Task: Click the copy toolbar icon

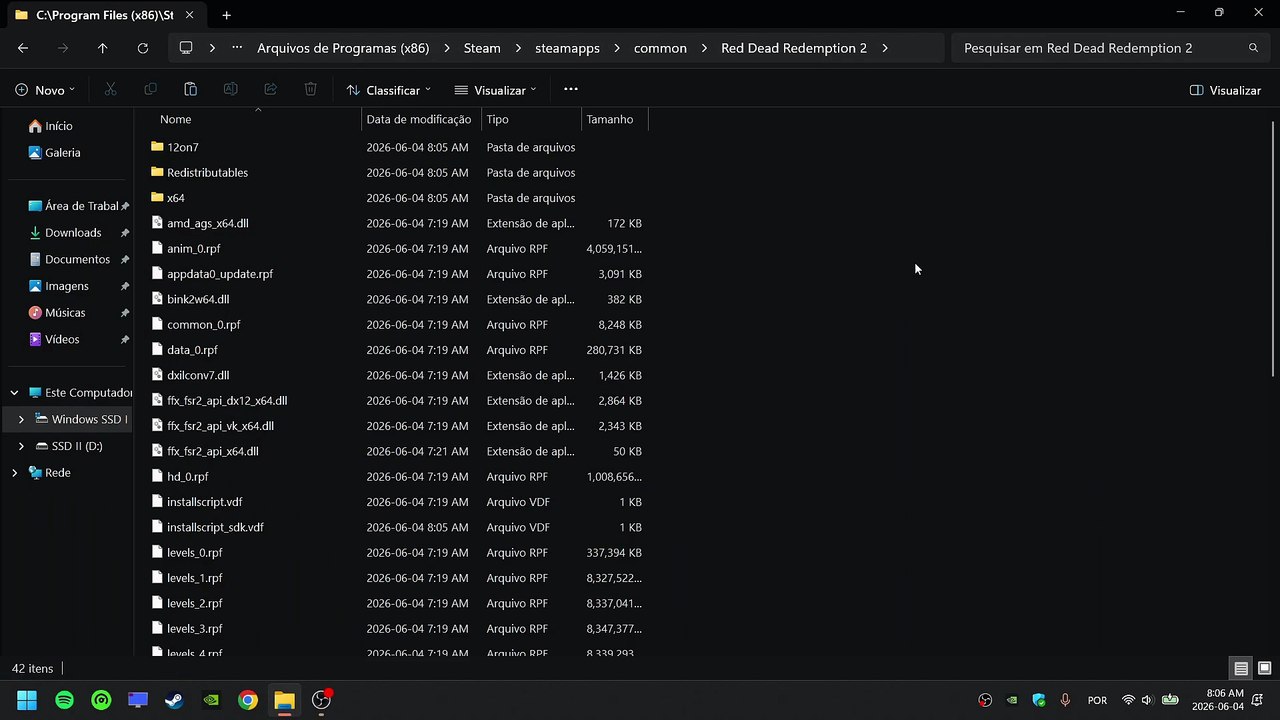Action: 150,90
